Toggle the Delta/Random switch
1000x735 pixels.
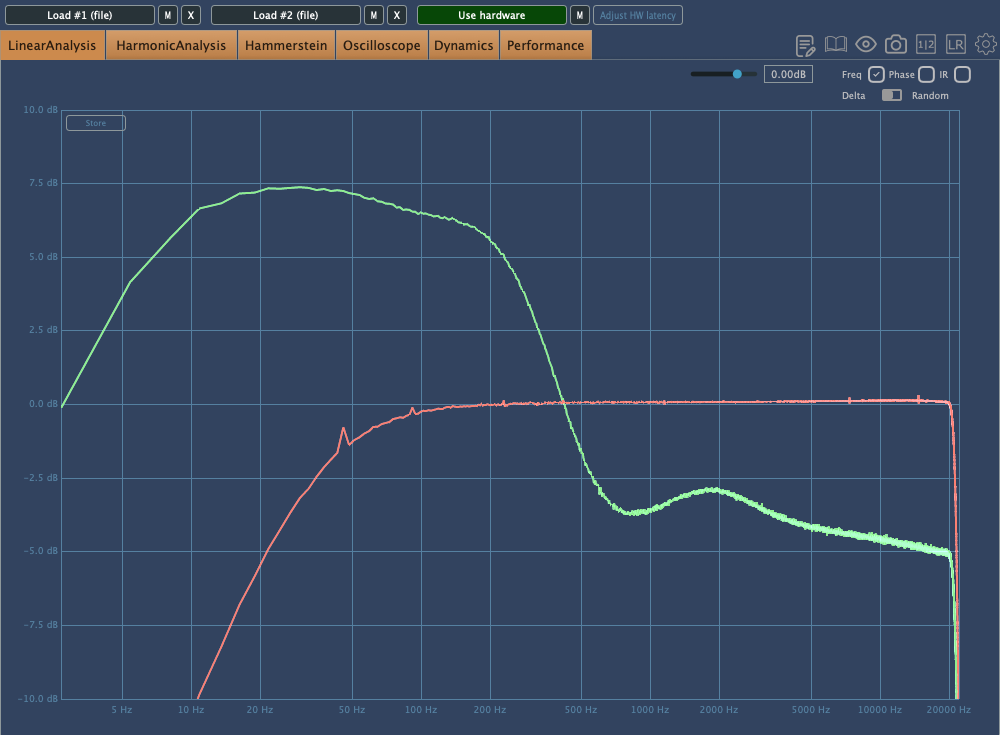tap(891, 96)
